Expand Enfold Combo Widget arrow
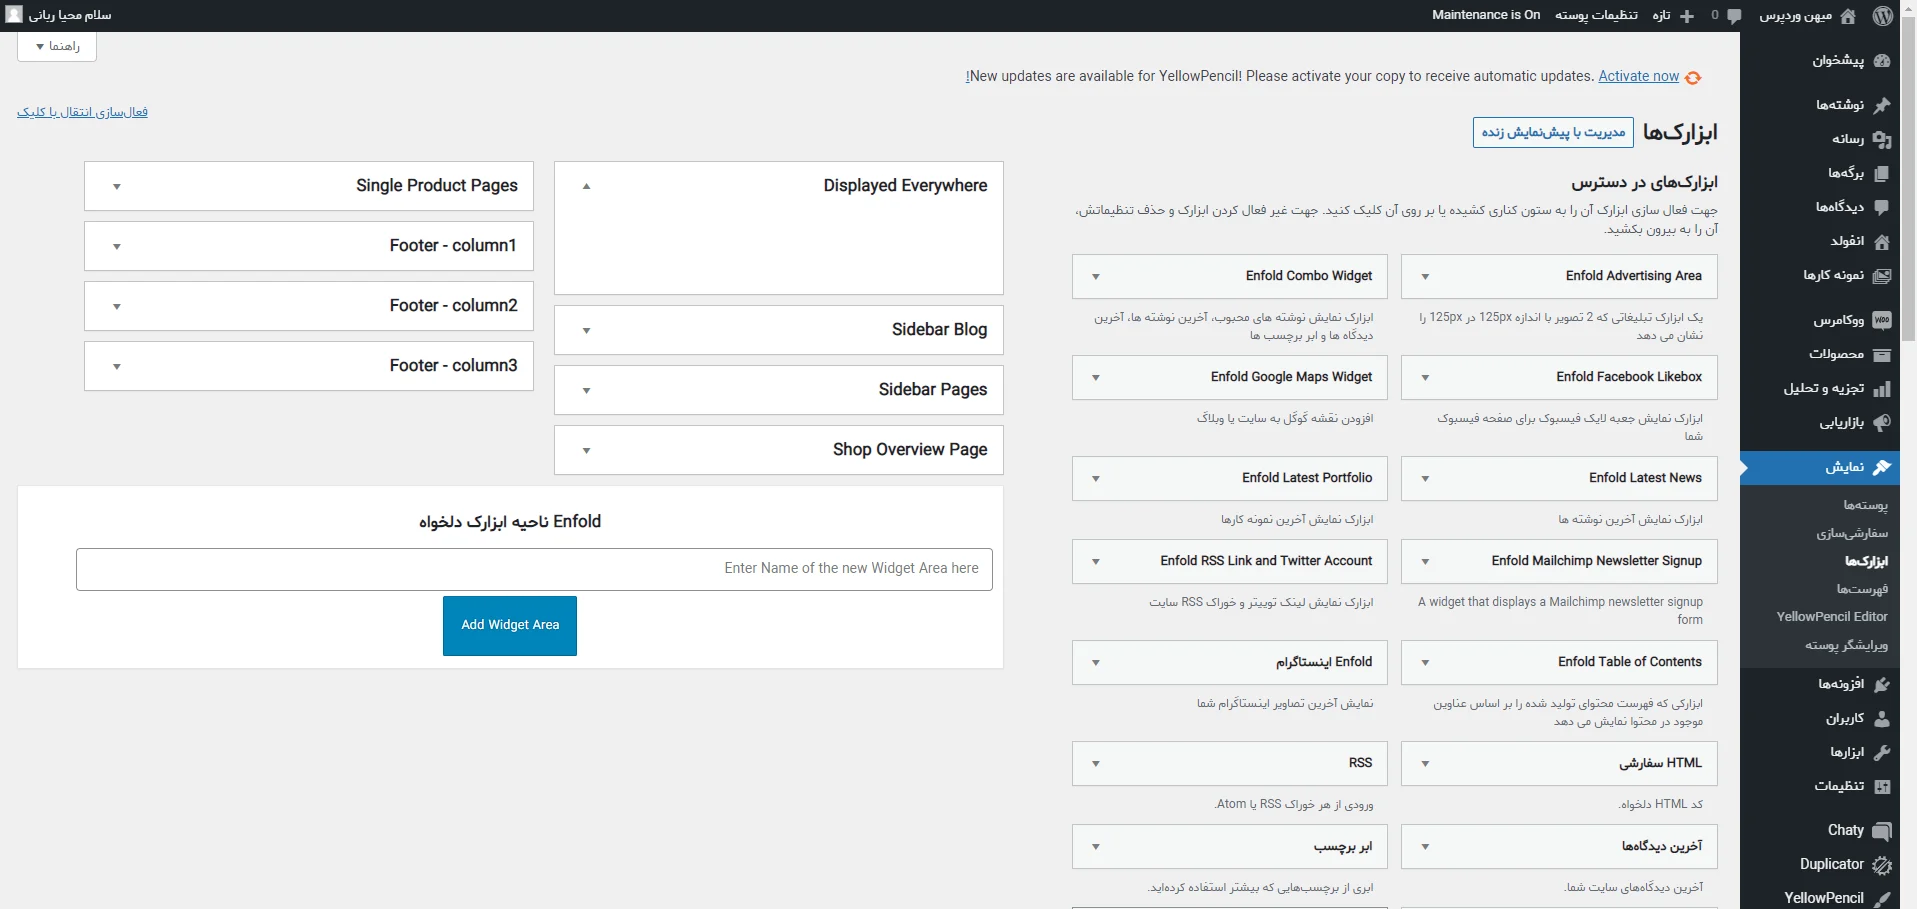Viewport: 1917px width, 909px height. [x=1096, y=277]
